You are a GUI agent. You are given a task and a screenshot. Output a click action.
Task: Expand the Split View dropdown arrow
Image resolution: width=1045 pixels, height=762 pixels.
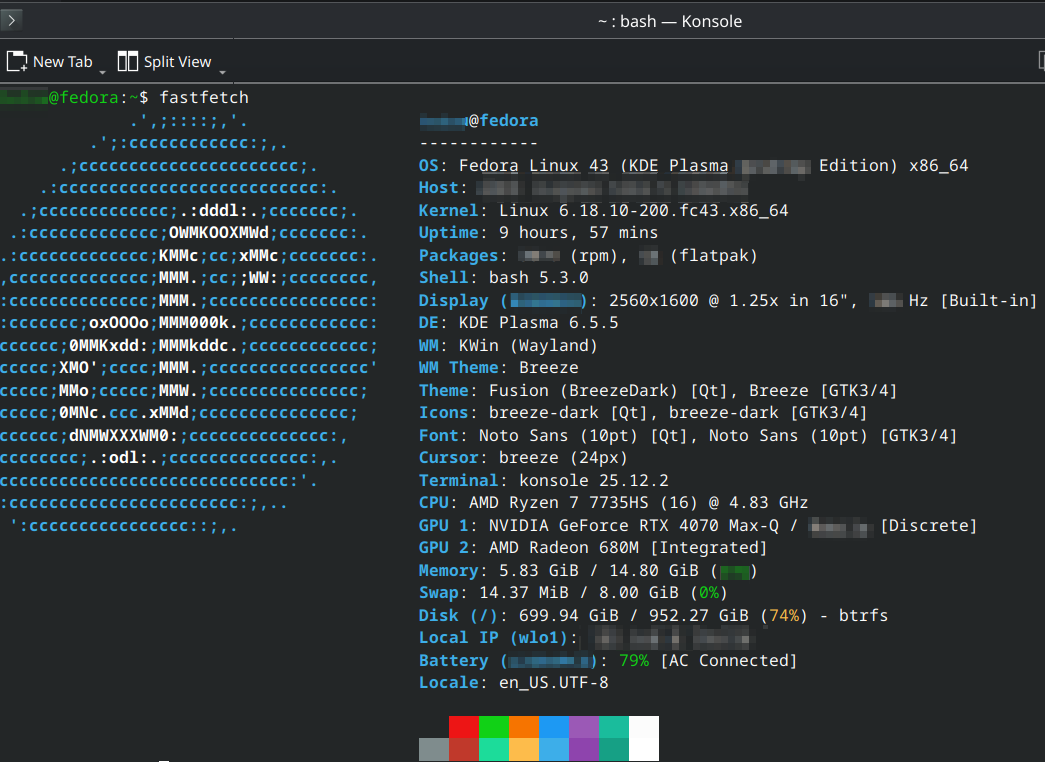221,72
